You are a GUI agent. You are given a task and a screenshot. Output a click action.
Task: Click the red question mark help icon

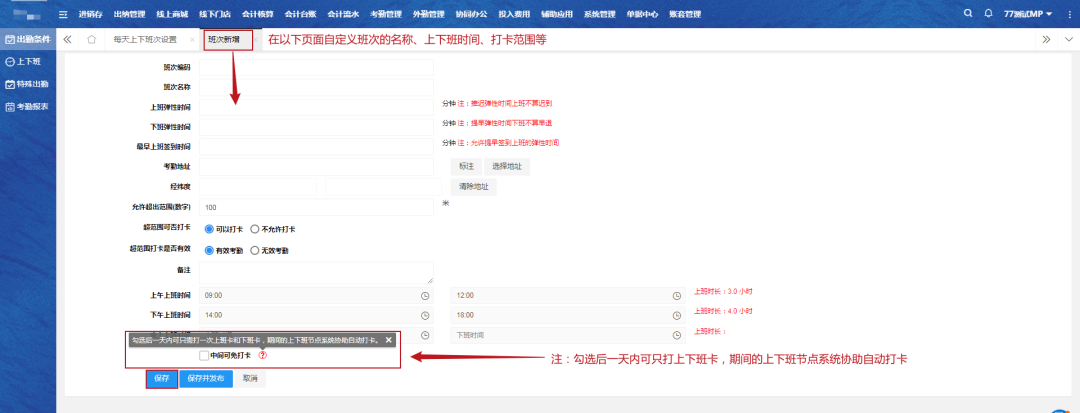tap(263, 355)
